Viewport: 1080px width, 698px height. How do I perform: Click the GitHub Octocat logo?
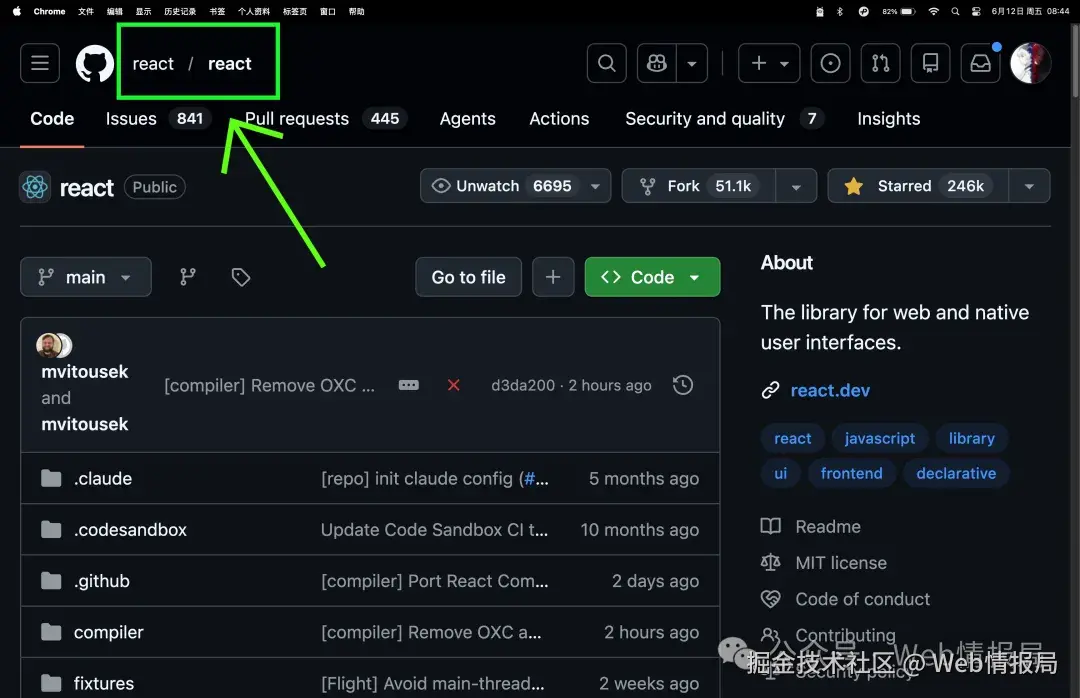[x=94, y=63]
